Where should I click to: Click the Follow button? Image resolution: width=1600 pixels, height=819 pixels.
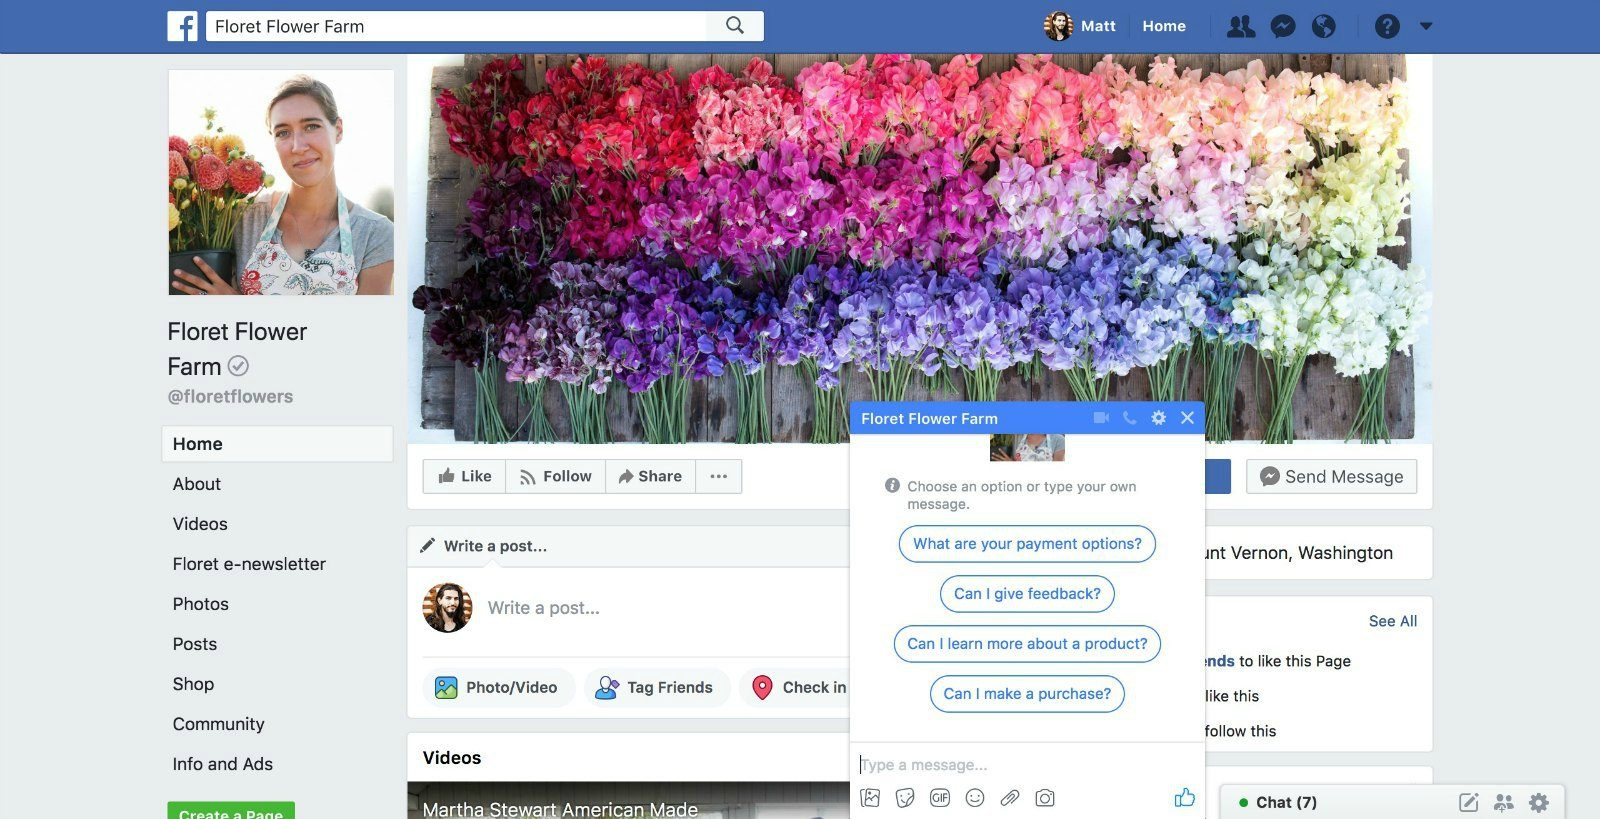point(556,476)
